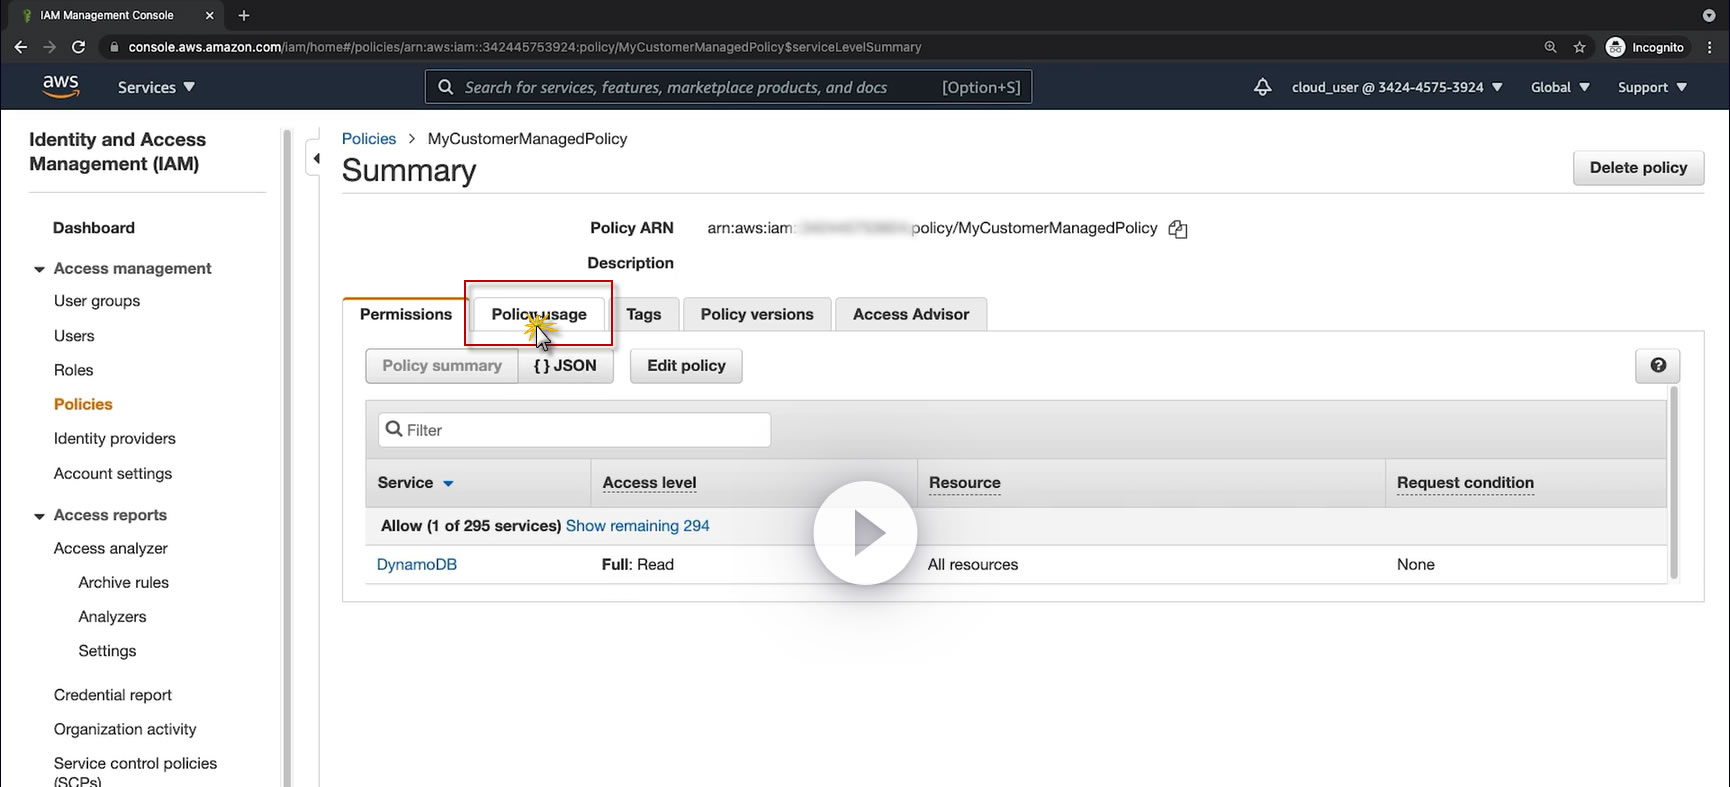Click the notifications bell icon
Screen dimensions: 1730x787
pyautogui.click(x=1263, y=87)
